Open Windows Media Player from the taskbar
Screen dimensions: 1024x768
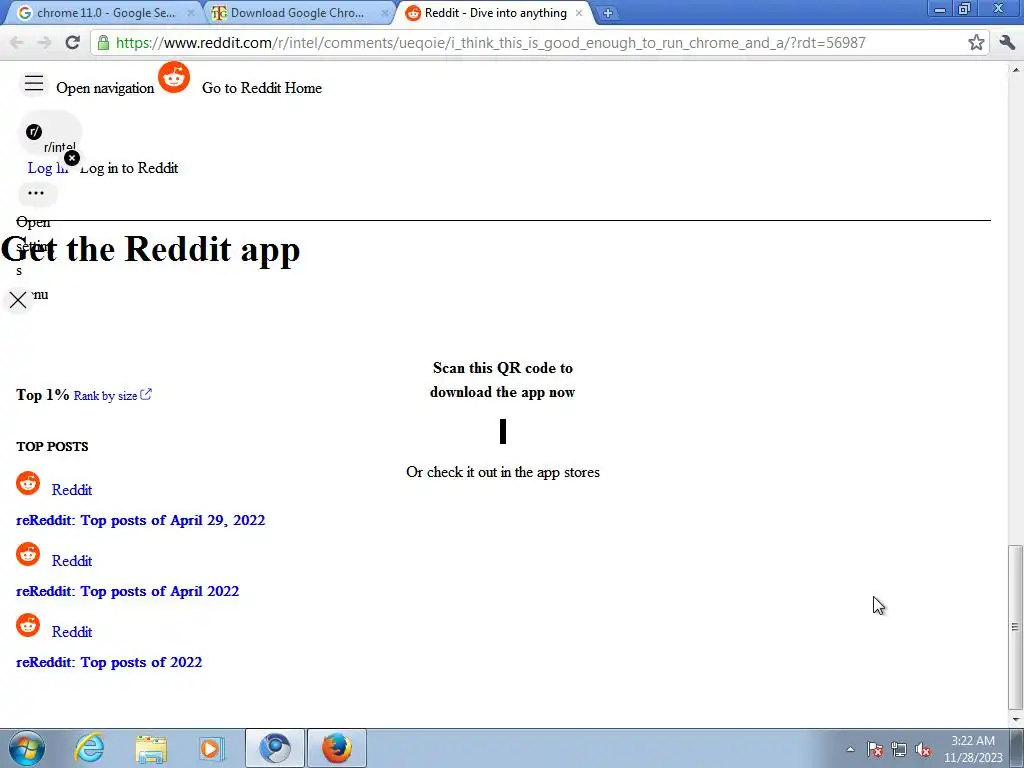pyautogui.click(x=211, y=749)
